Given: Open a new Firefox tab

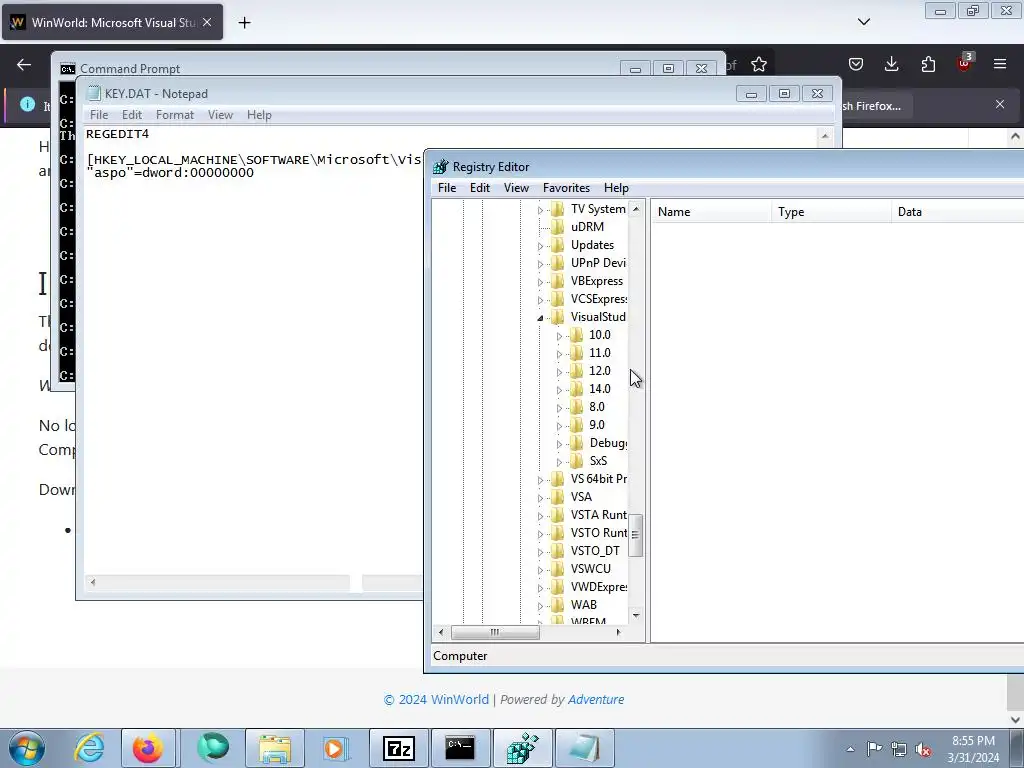Looking at the screenshot, I should (x=244, y=23).
